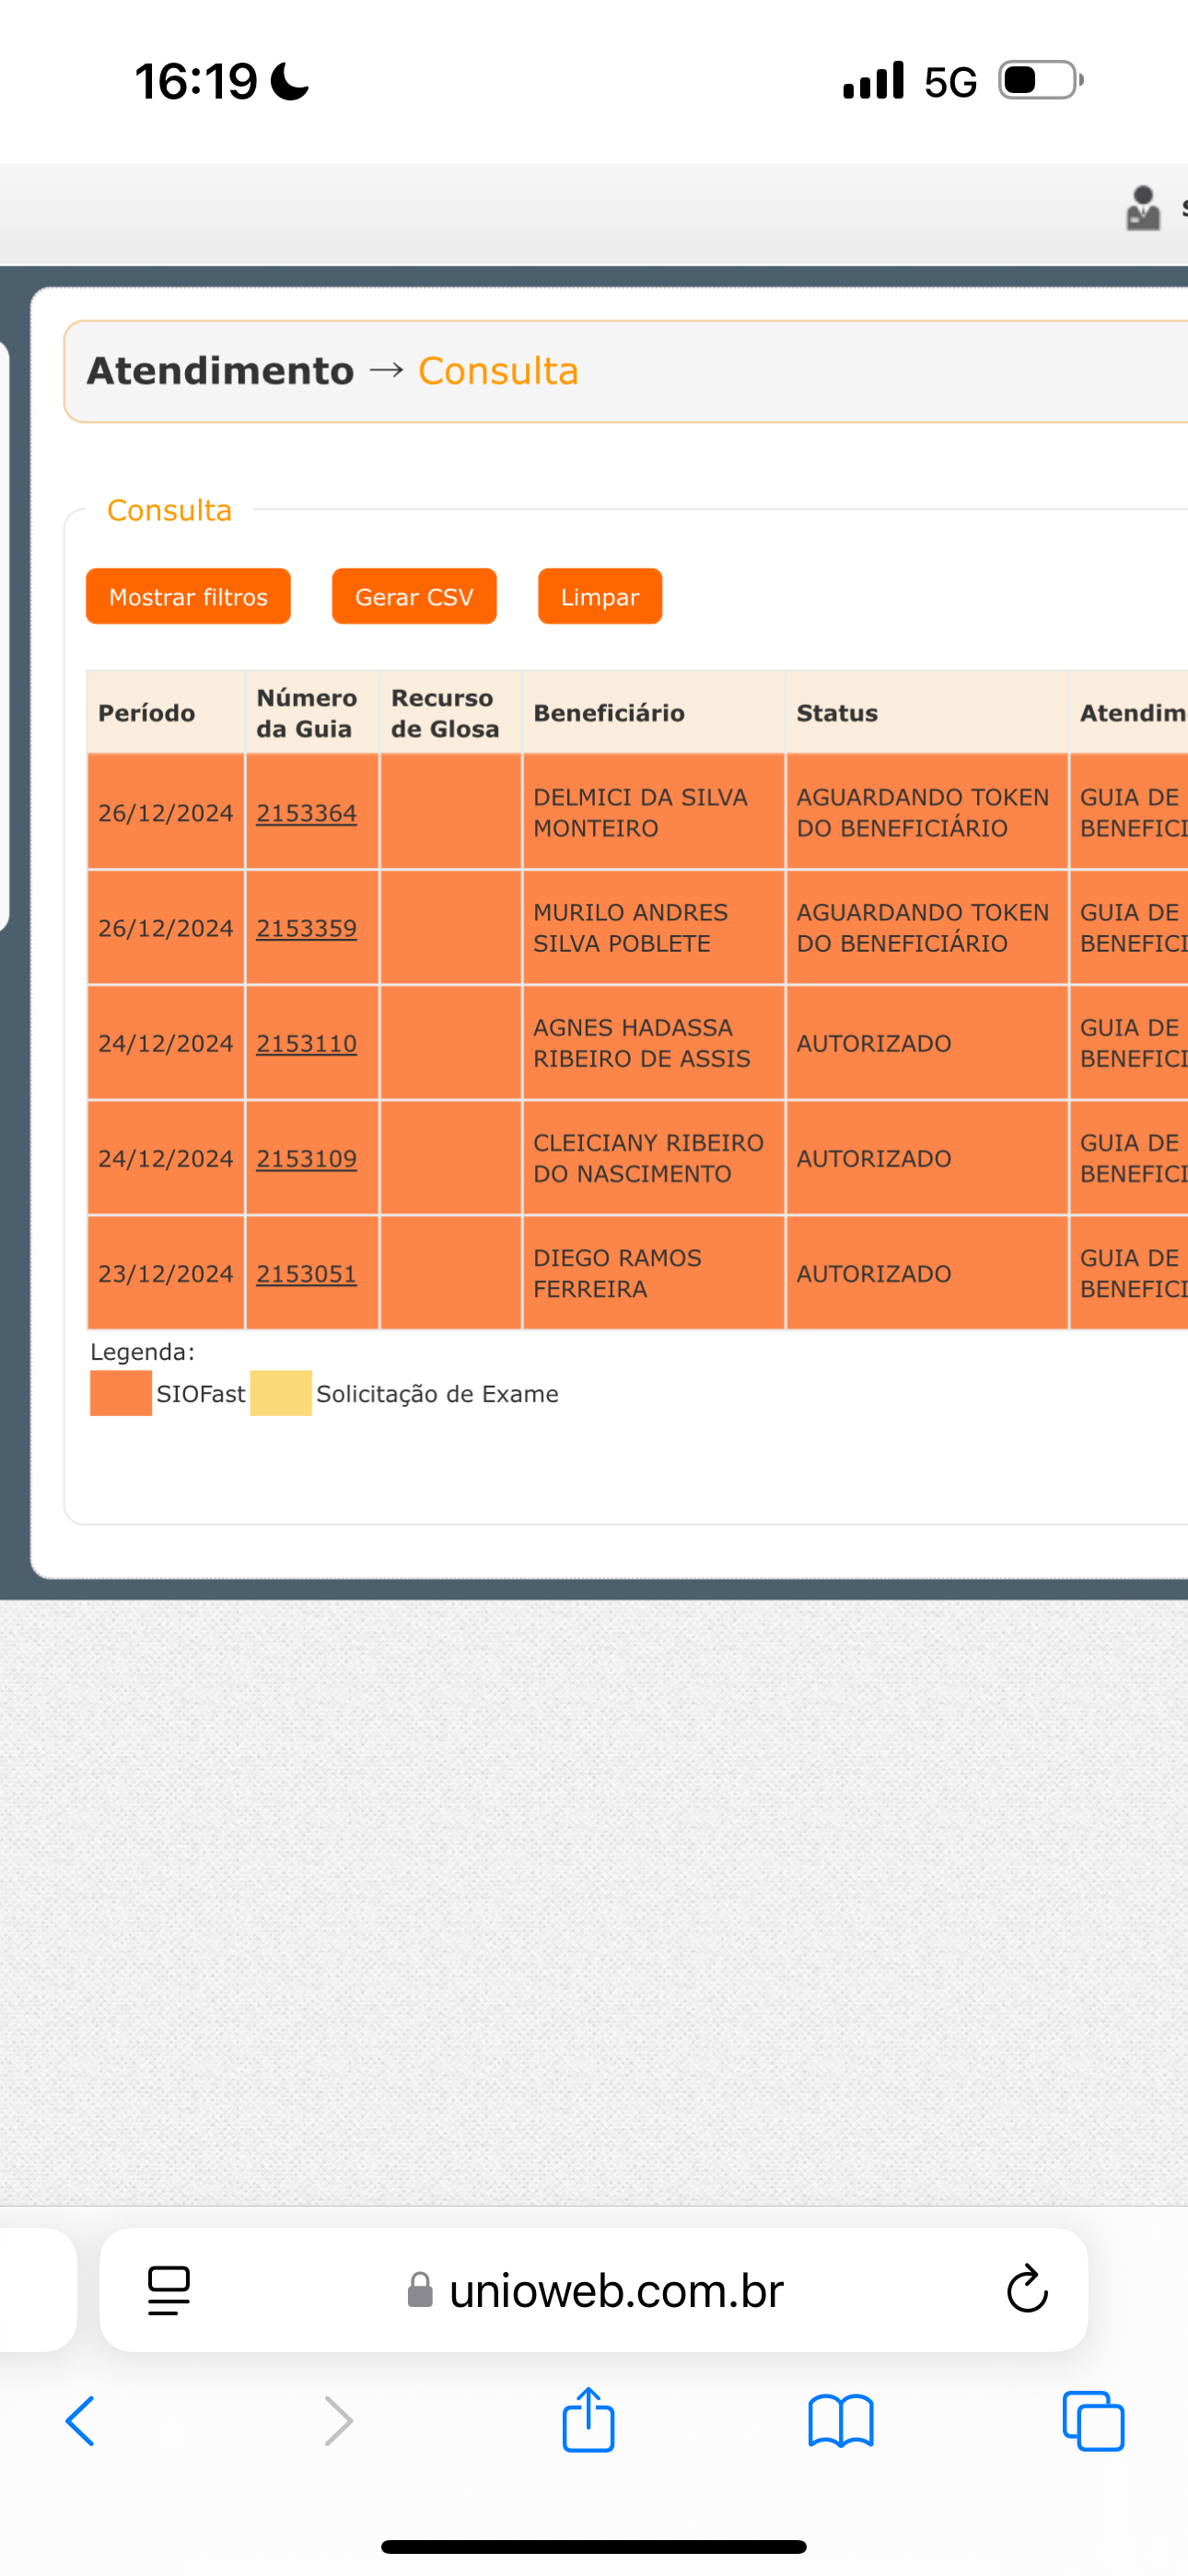Click AGUARDANDO TOKEN status for guia 2153359
This screenshot has width=1188, height=2576.
pos(922,928)
